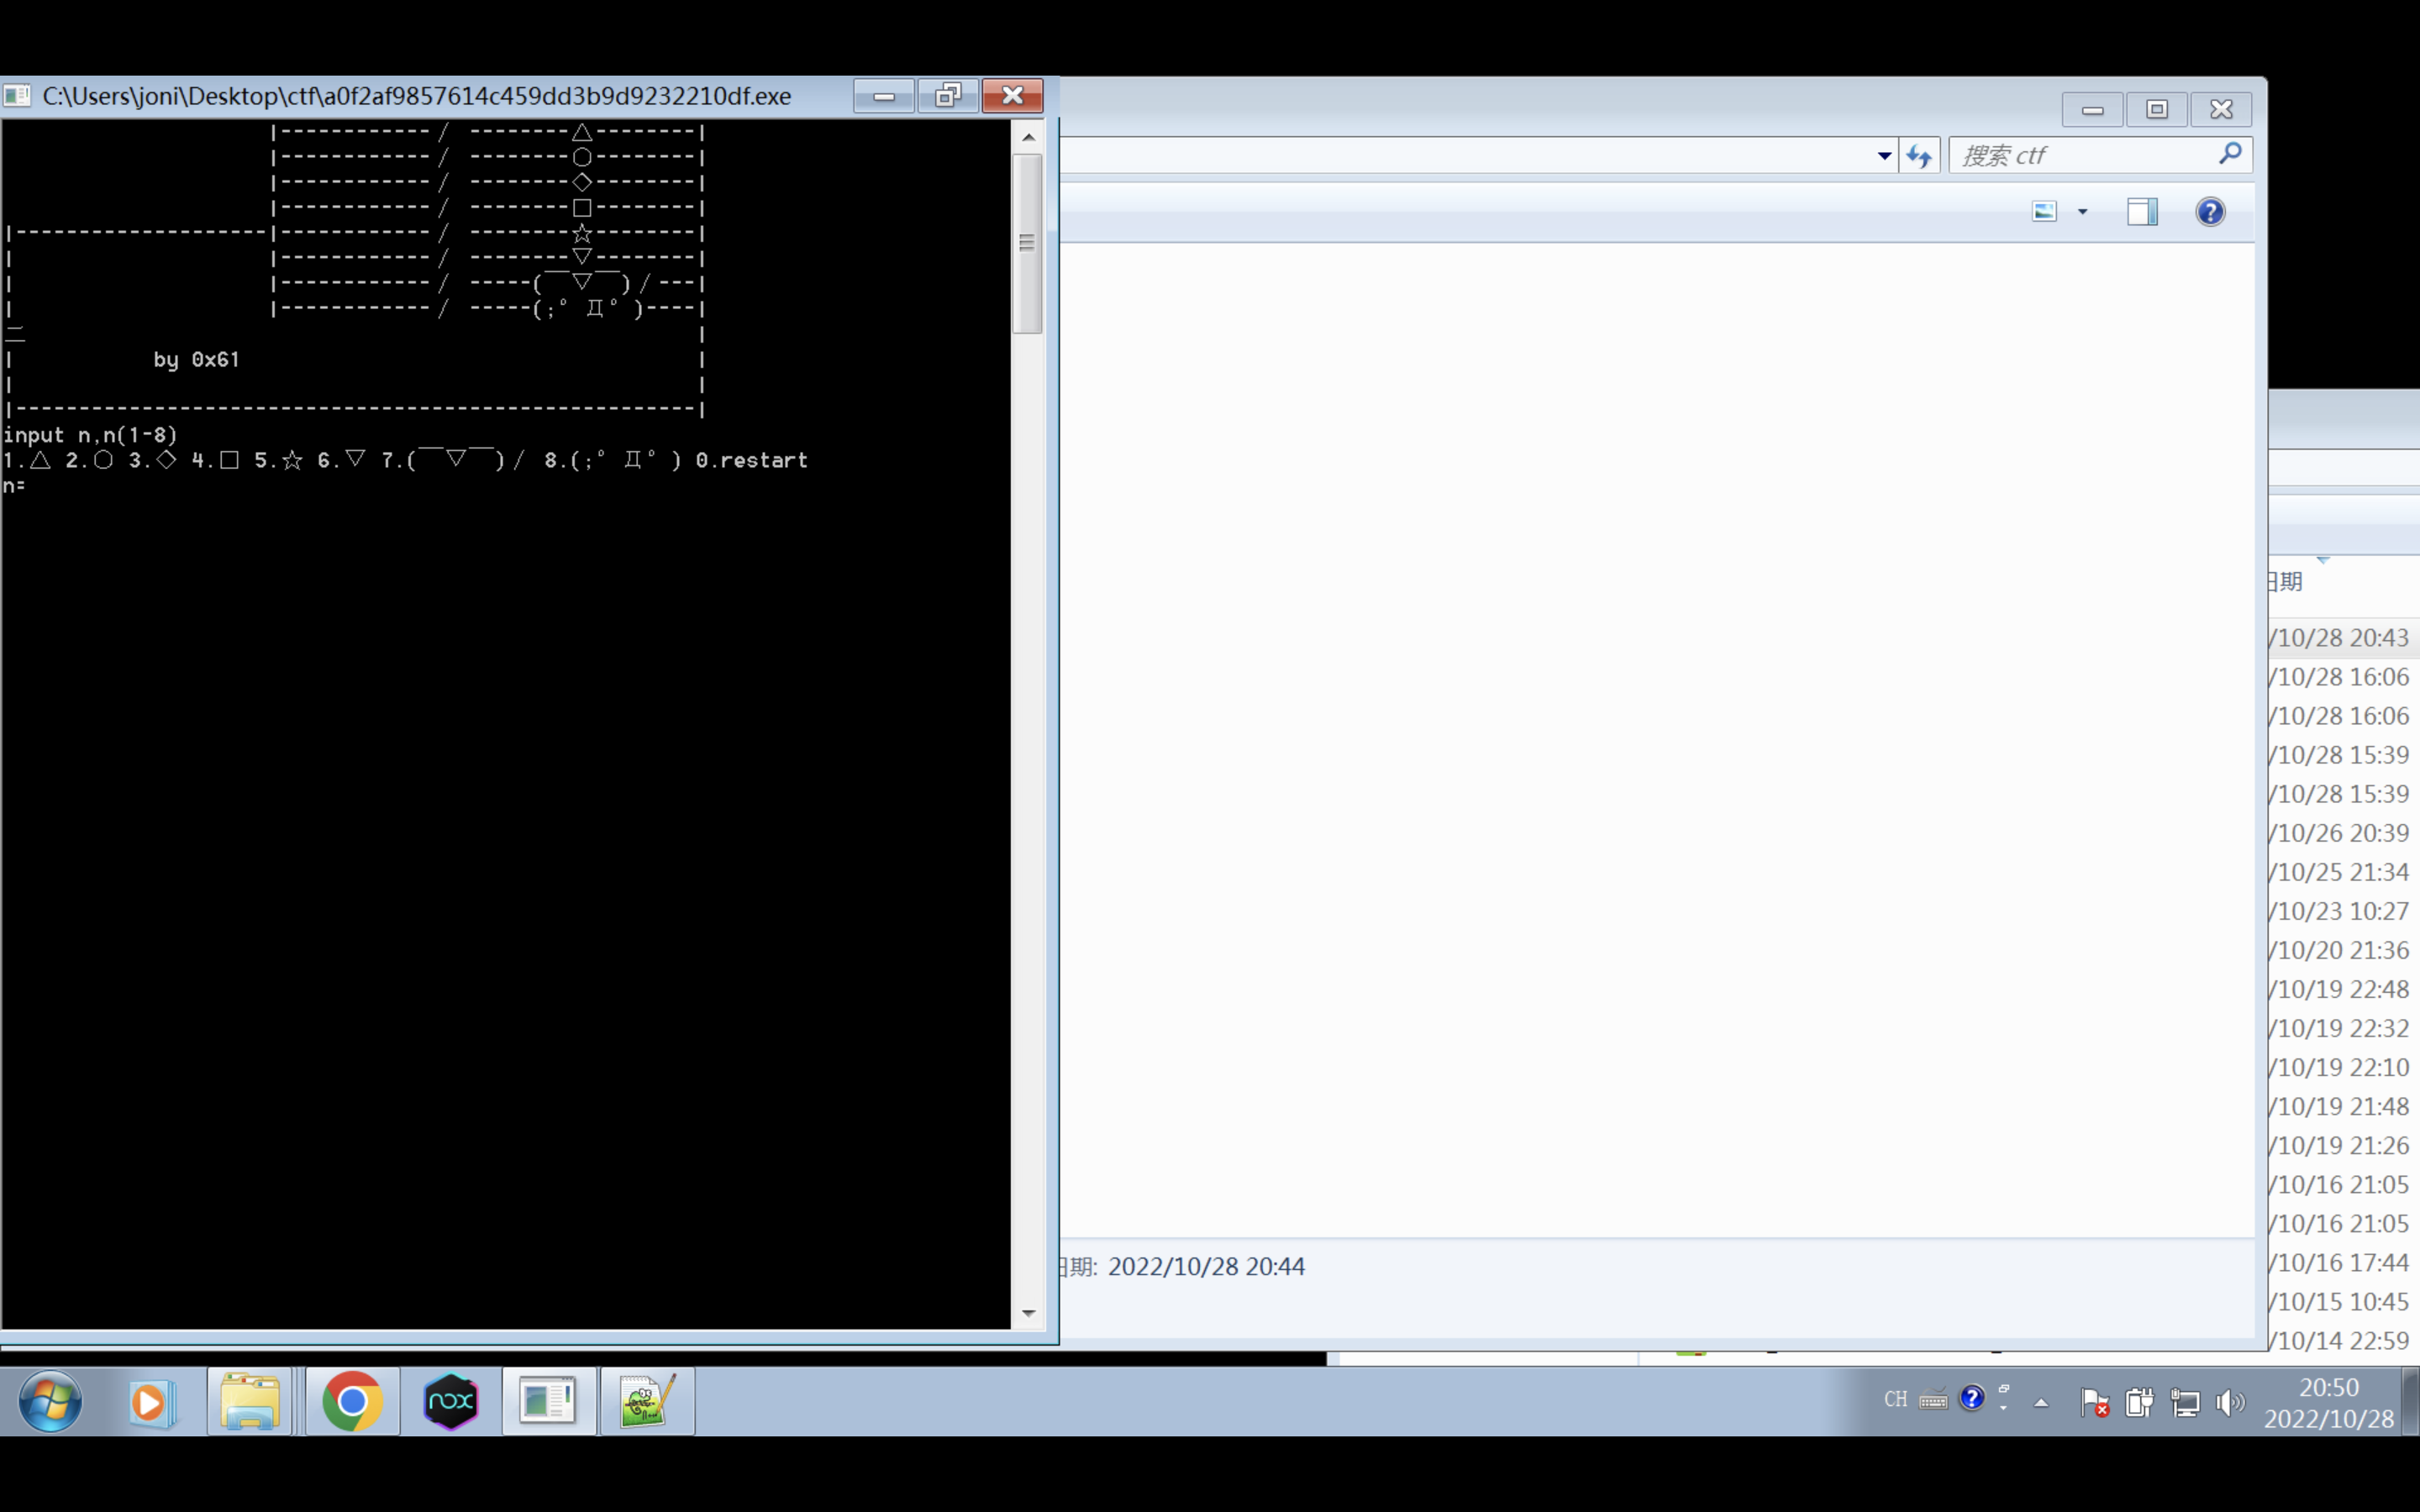
Task: Click the 'input n,n(1-8)' console line
Action: (90, 436)
